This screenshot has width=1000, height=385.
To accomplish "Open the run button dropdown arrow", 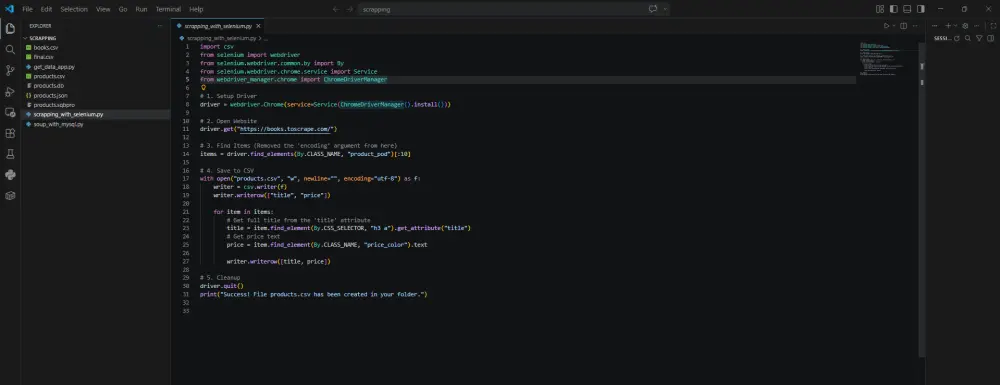I will click(894, 26).
